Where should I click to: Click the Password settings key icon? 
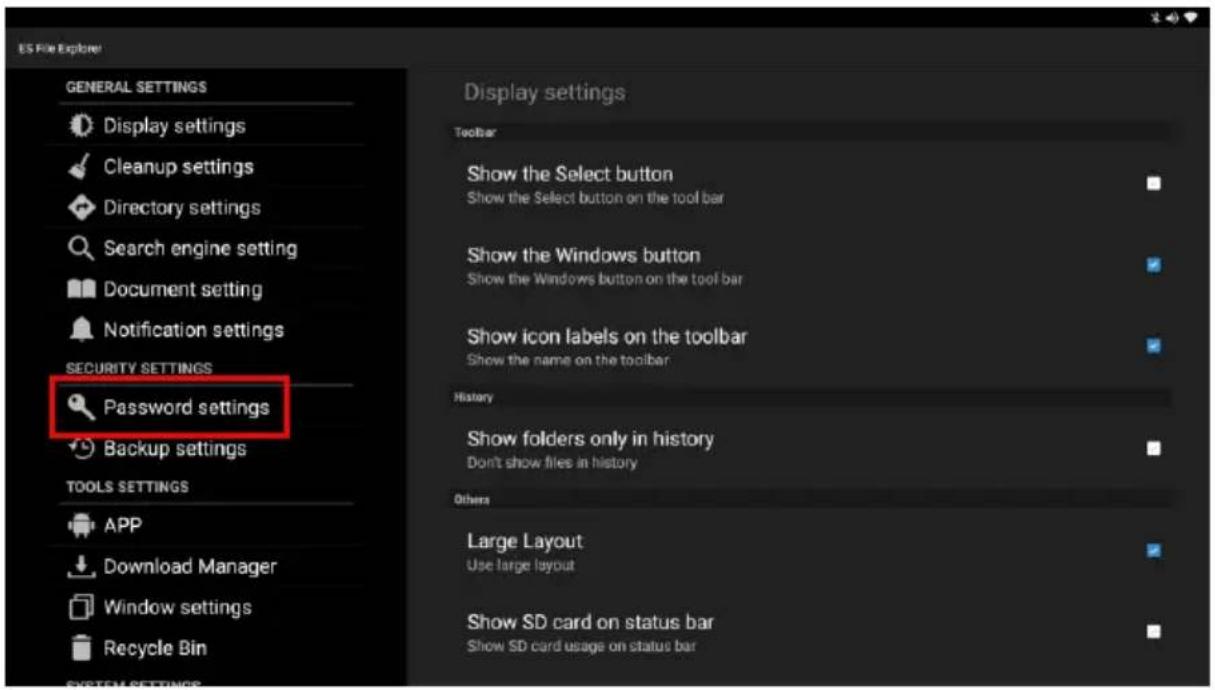[x=81, y=407]
